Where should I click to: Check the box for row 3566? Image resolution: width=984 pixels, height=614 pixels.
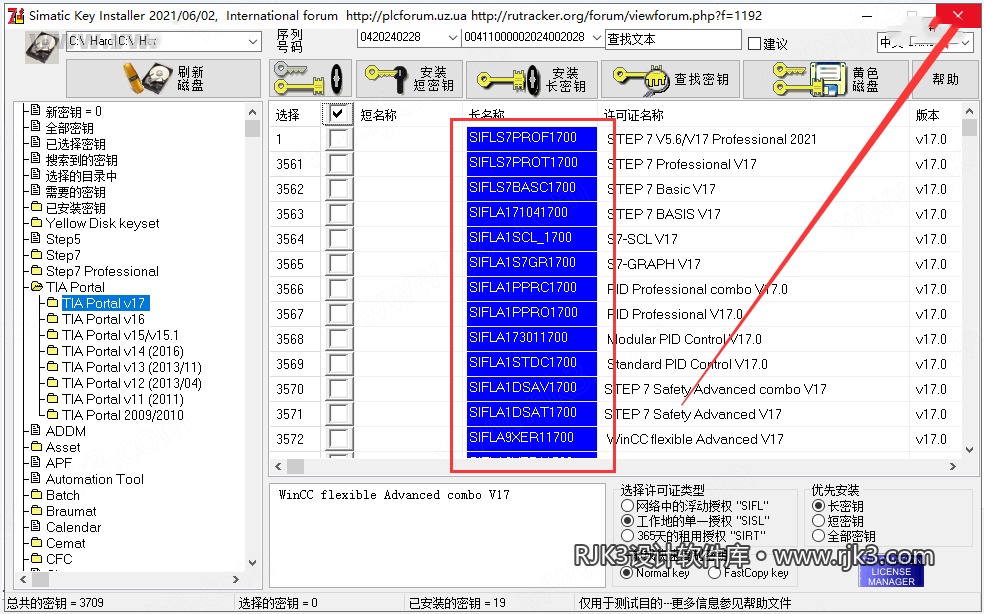click(338, 289)
